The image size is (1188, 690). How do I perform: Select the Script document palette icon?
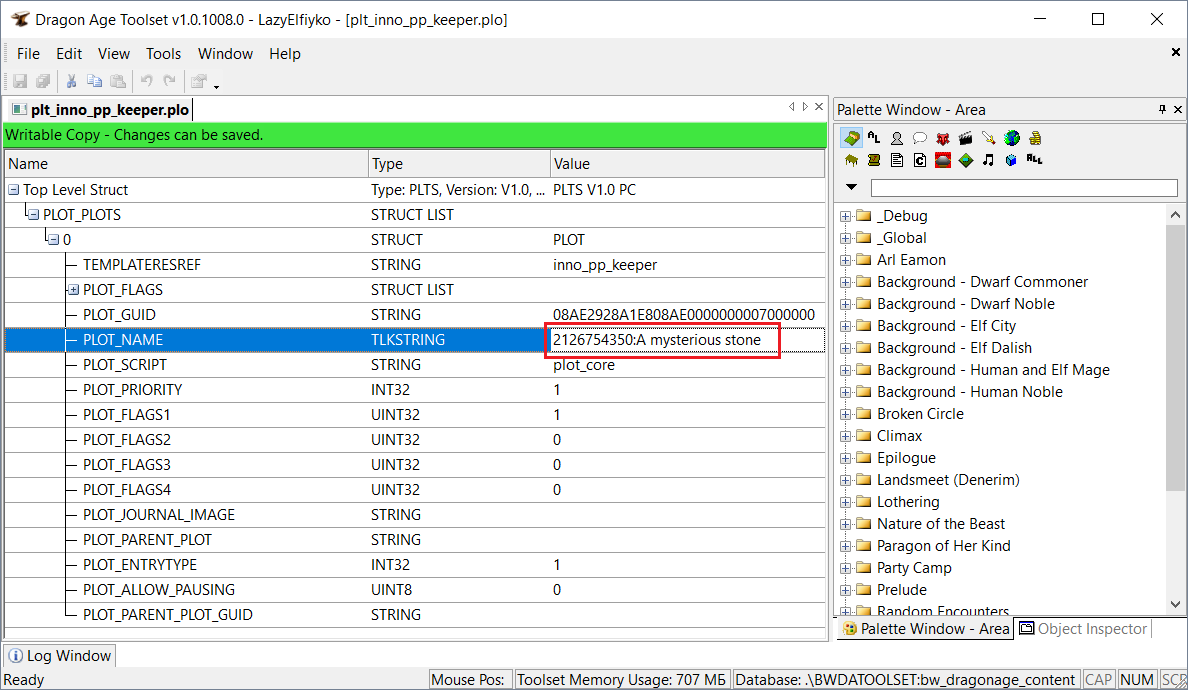click(897, 160)
